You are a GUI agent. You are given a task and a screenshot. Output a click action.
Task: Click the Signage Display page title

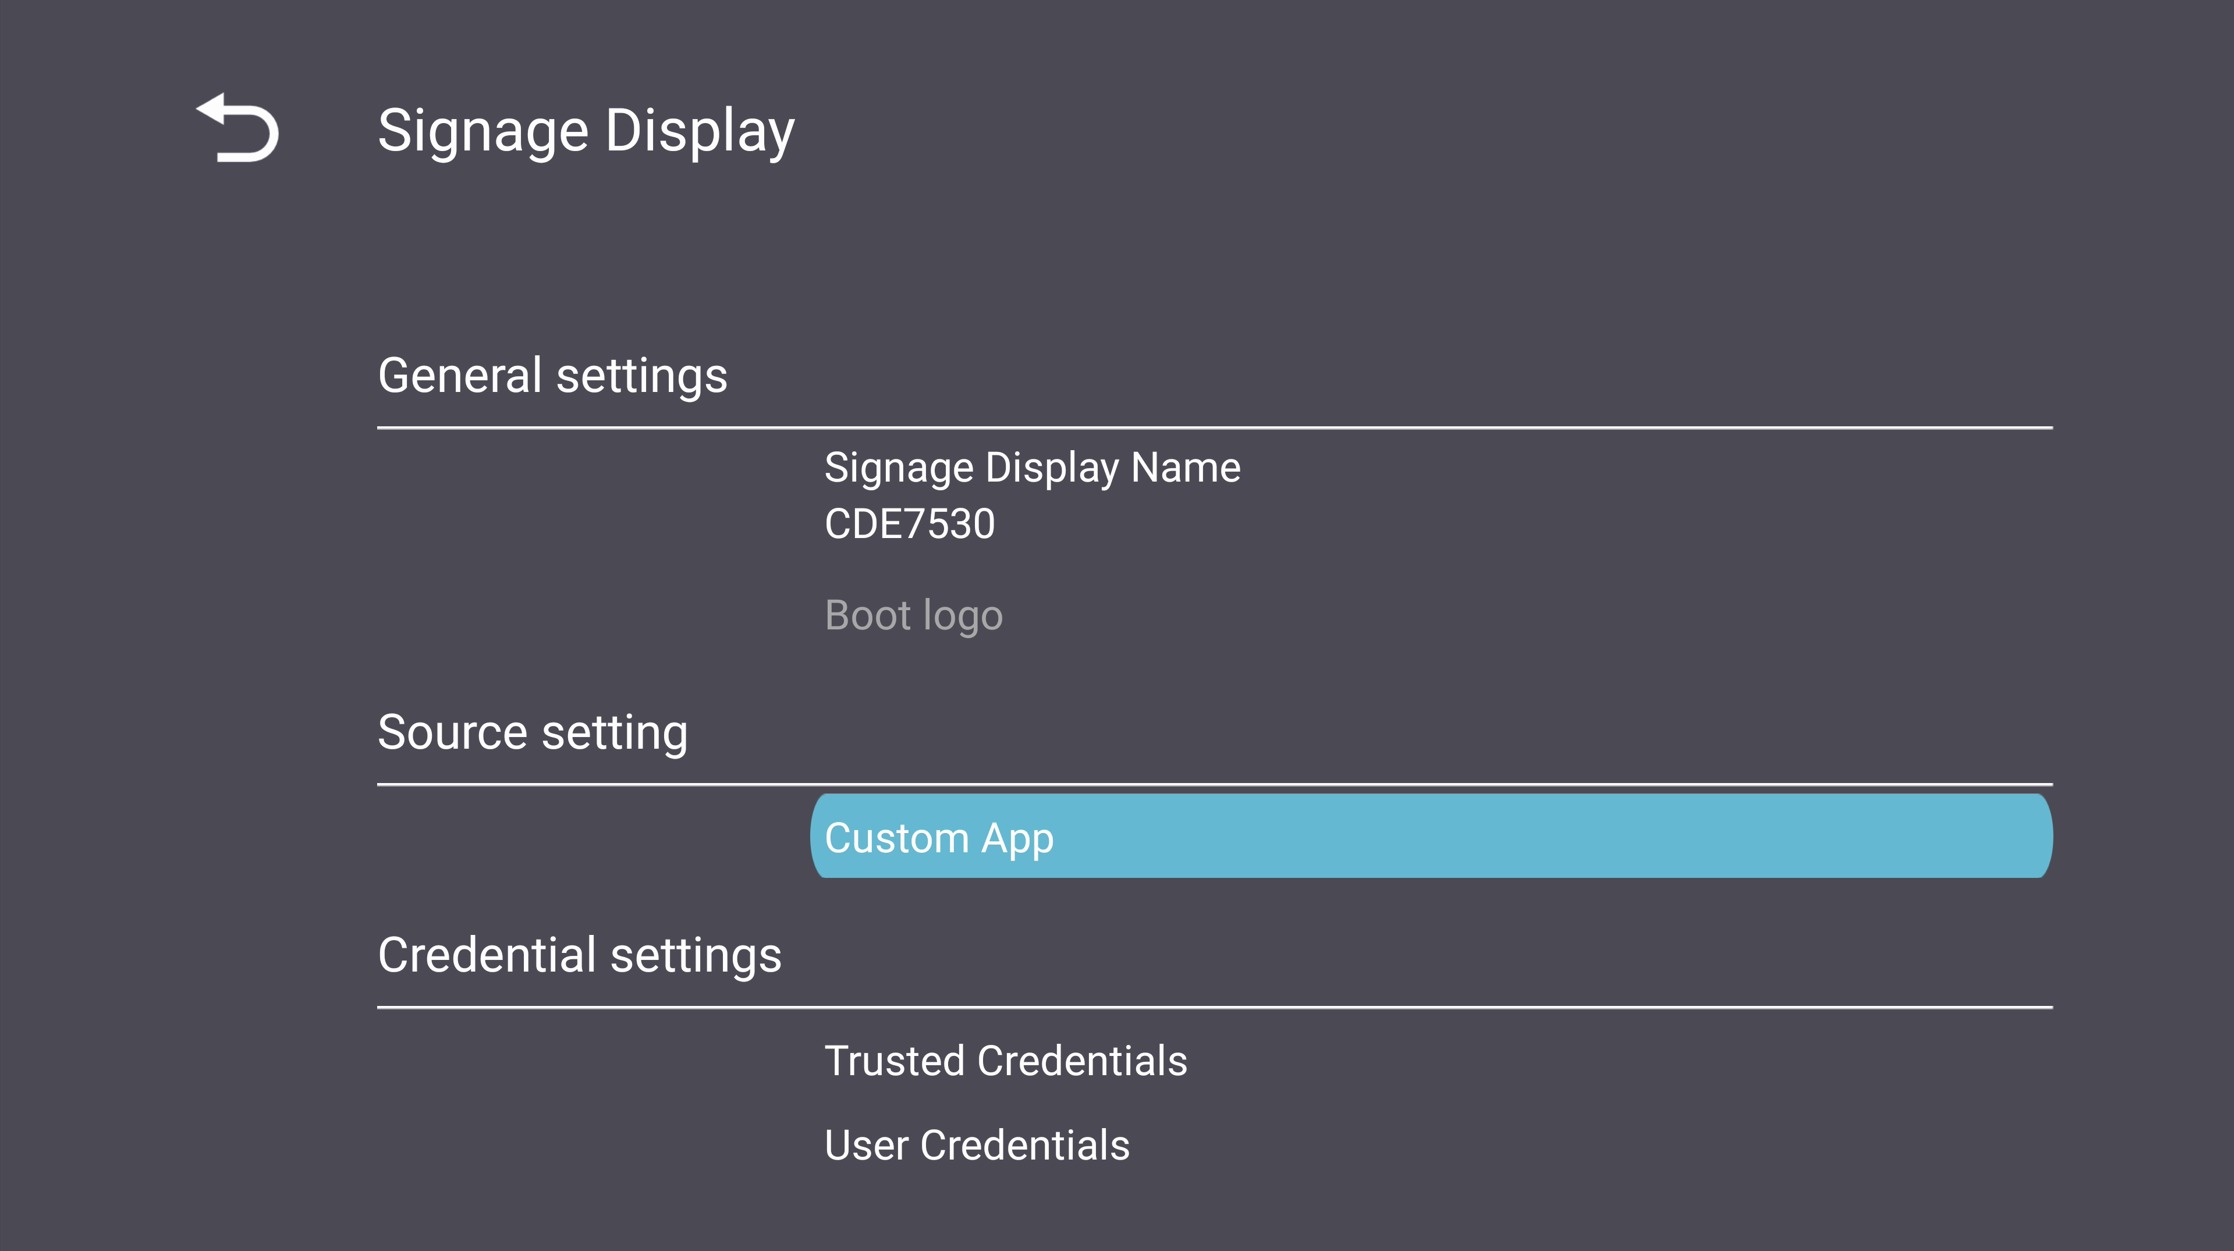click(x=586, y=130)
